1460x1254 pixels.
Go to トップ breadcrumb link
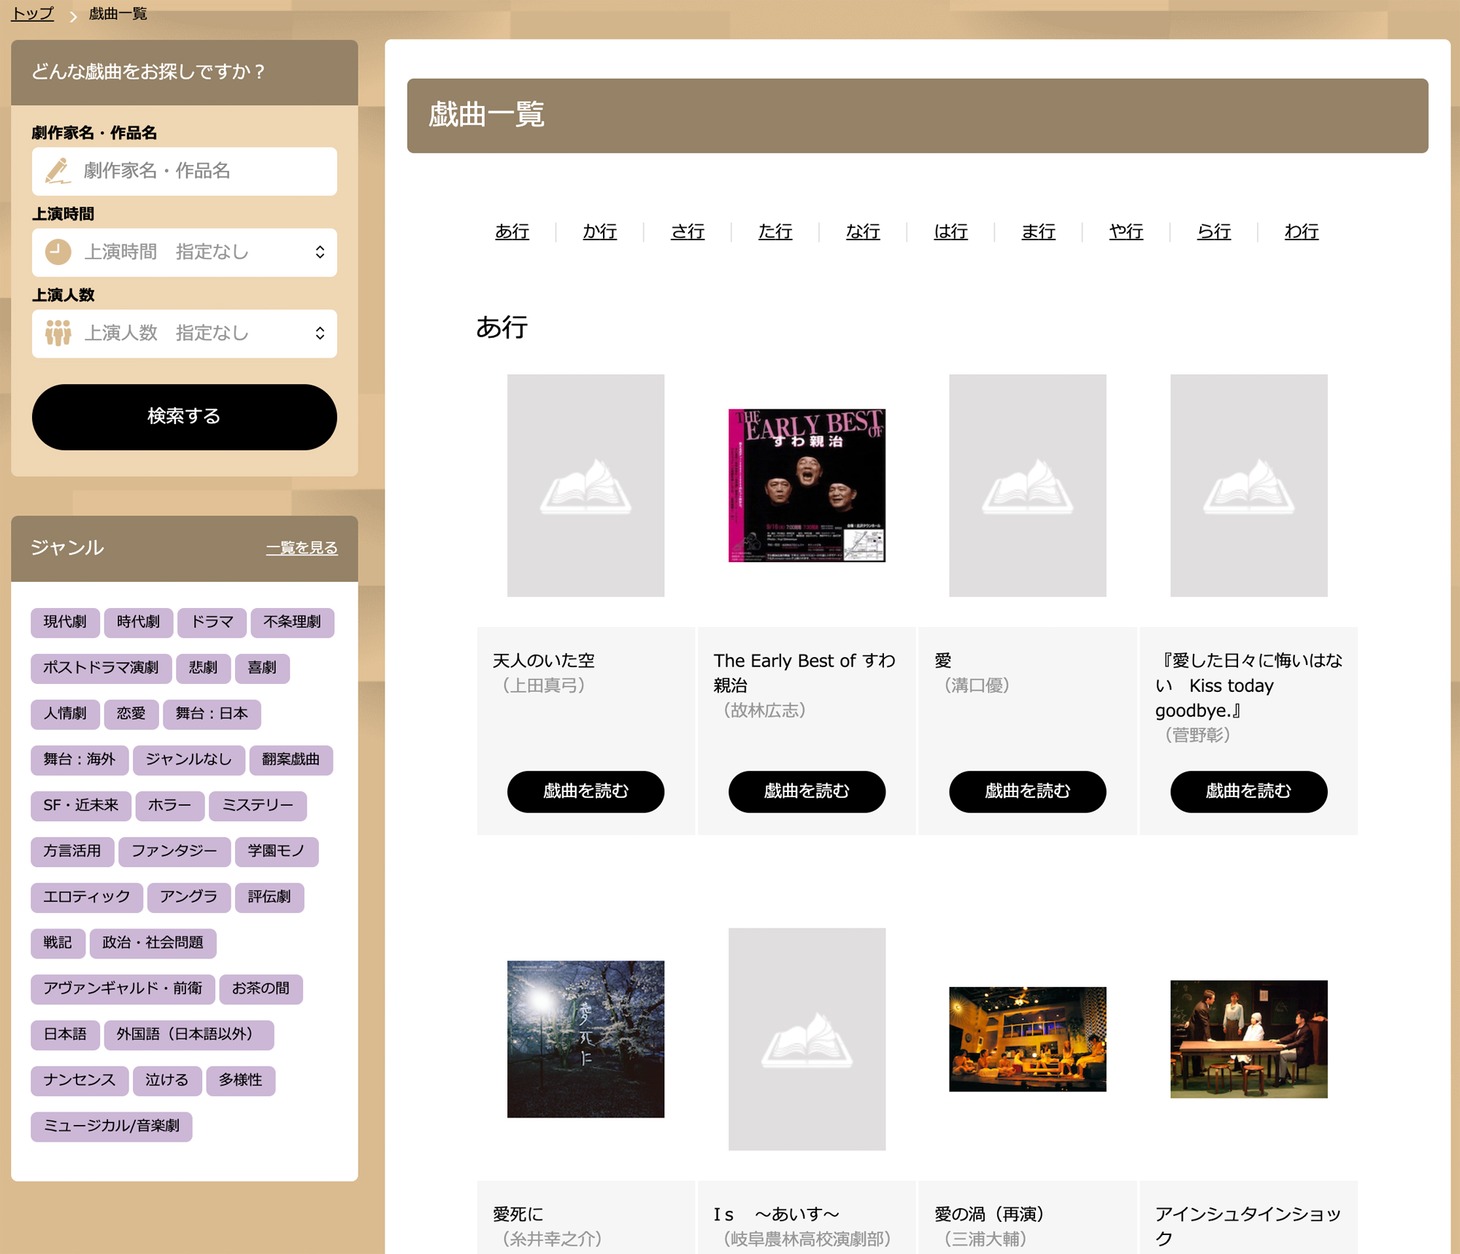32,14
